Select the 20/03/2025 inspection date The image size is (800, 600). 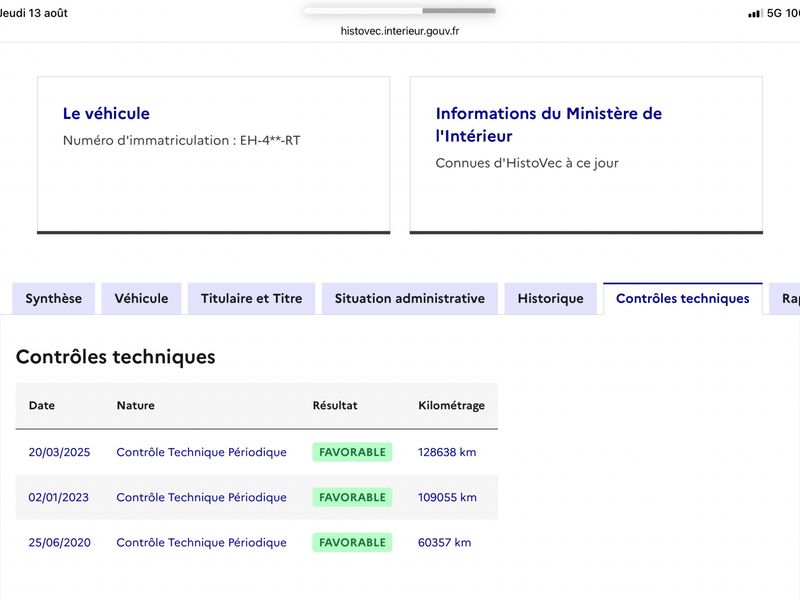coord(59,452)
